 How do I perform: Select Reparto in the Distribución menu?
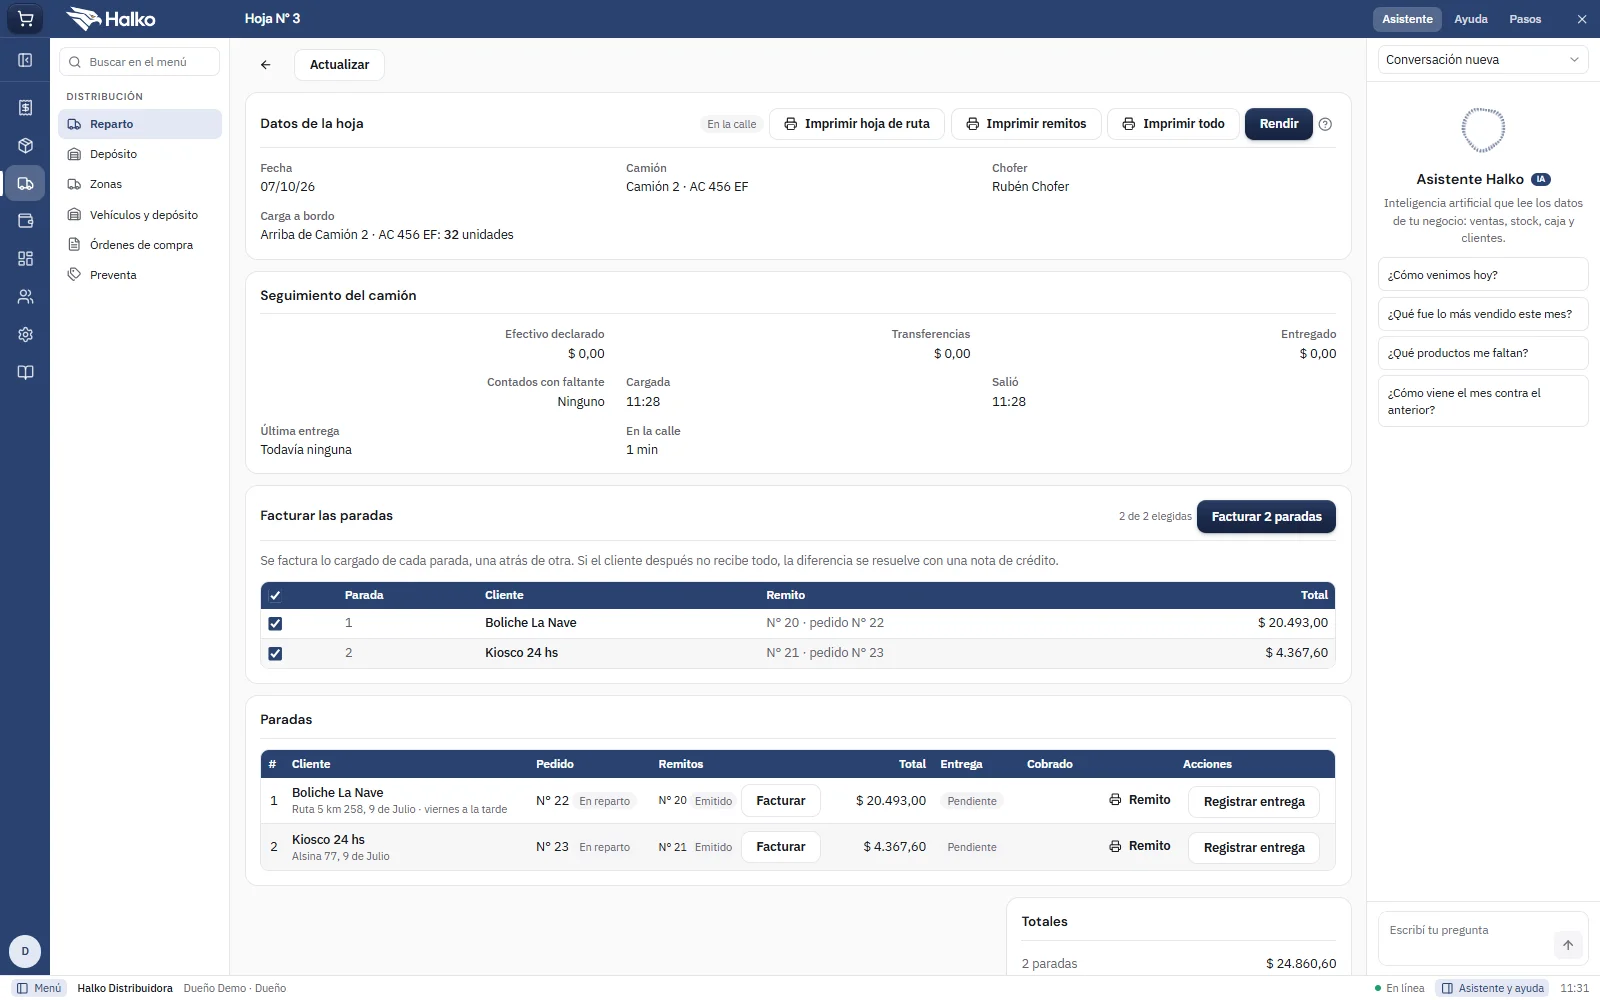tap(140, 124)
